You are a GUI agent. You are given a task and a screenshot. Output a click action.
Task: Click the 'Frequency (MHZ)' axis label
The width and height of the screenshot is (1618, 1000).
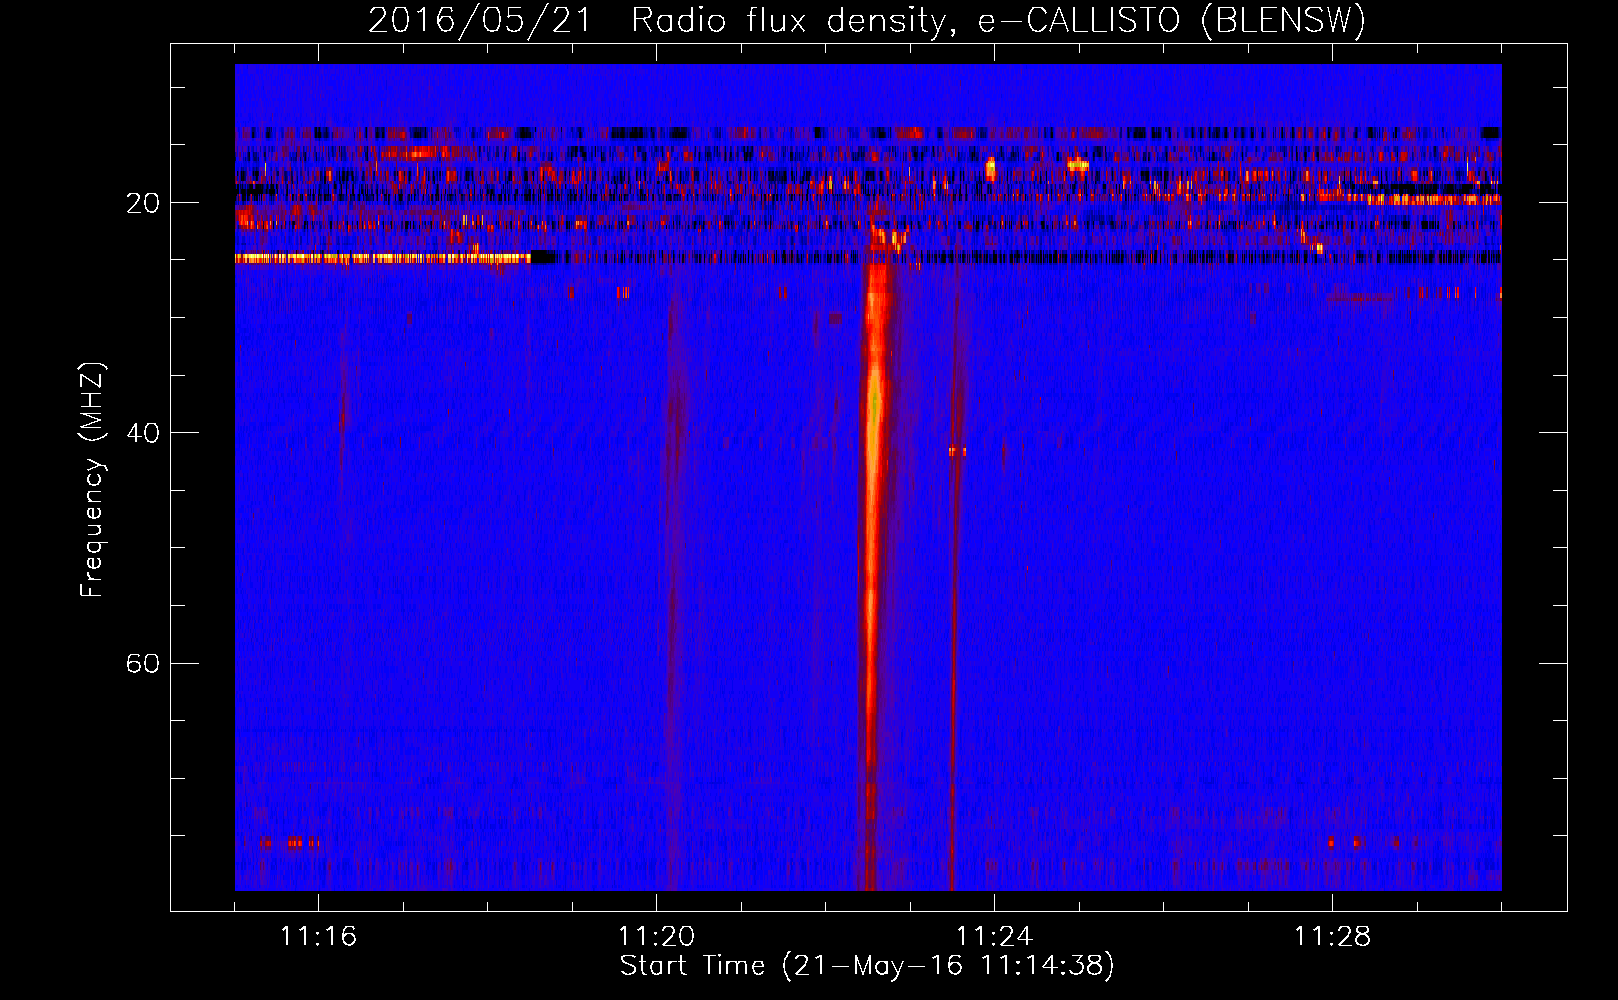click(x=91, y=480)
